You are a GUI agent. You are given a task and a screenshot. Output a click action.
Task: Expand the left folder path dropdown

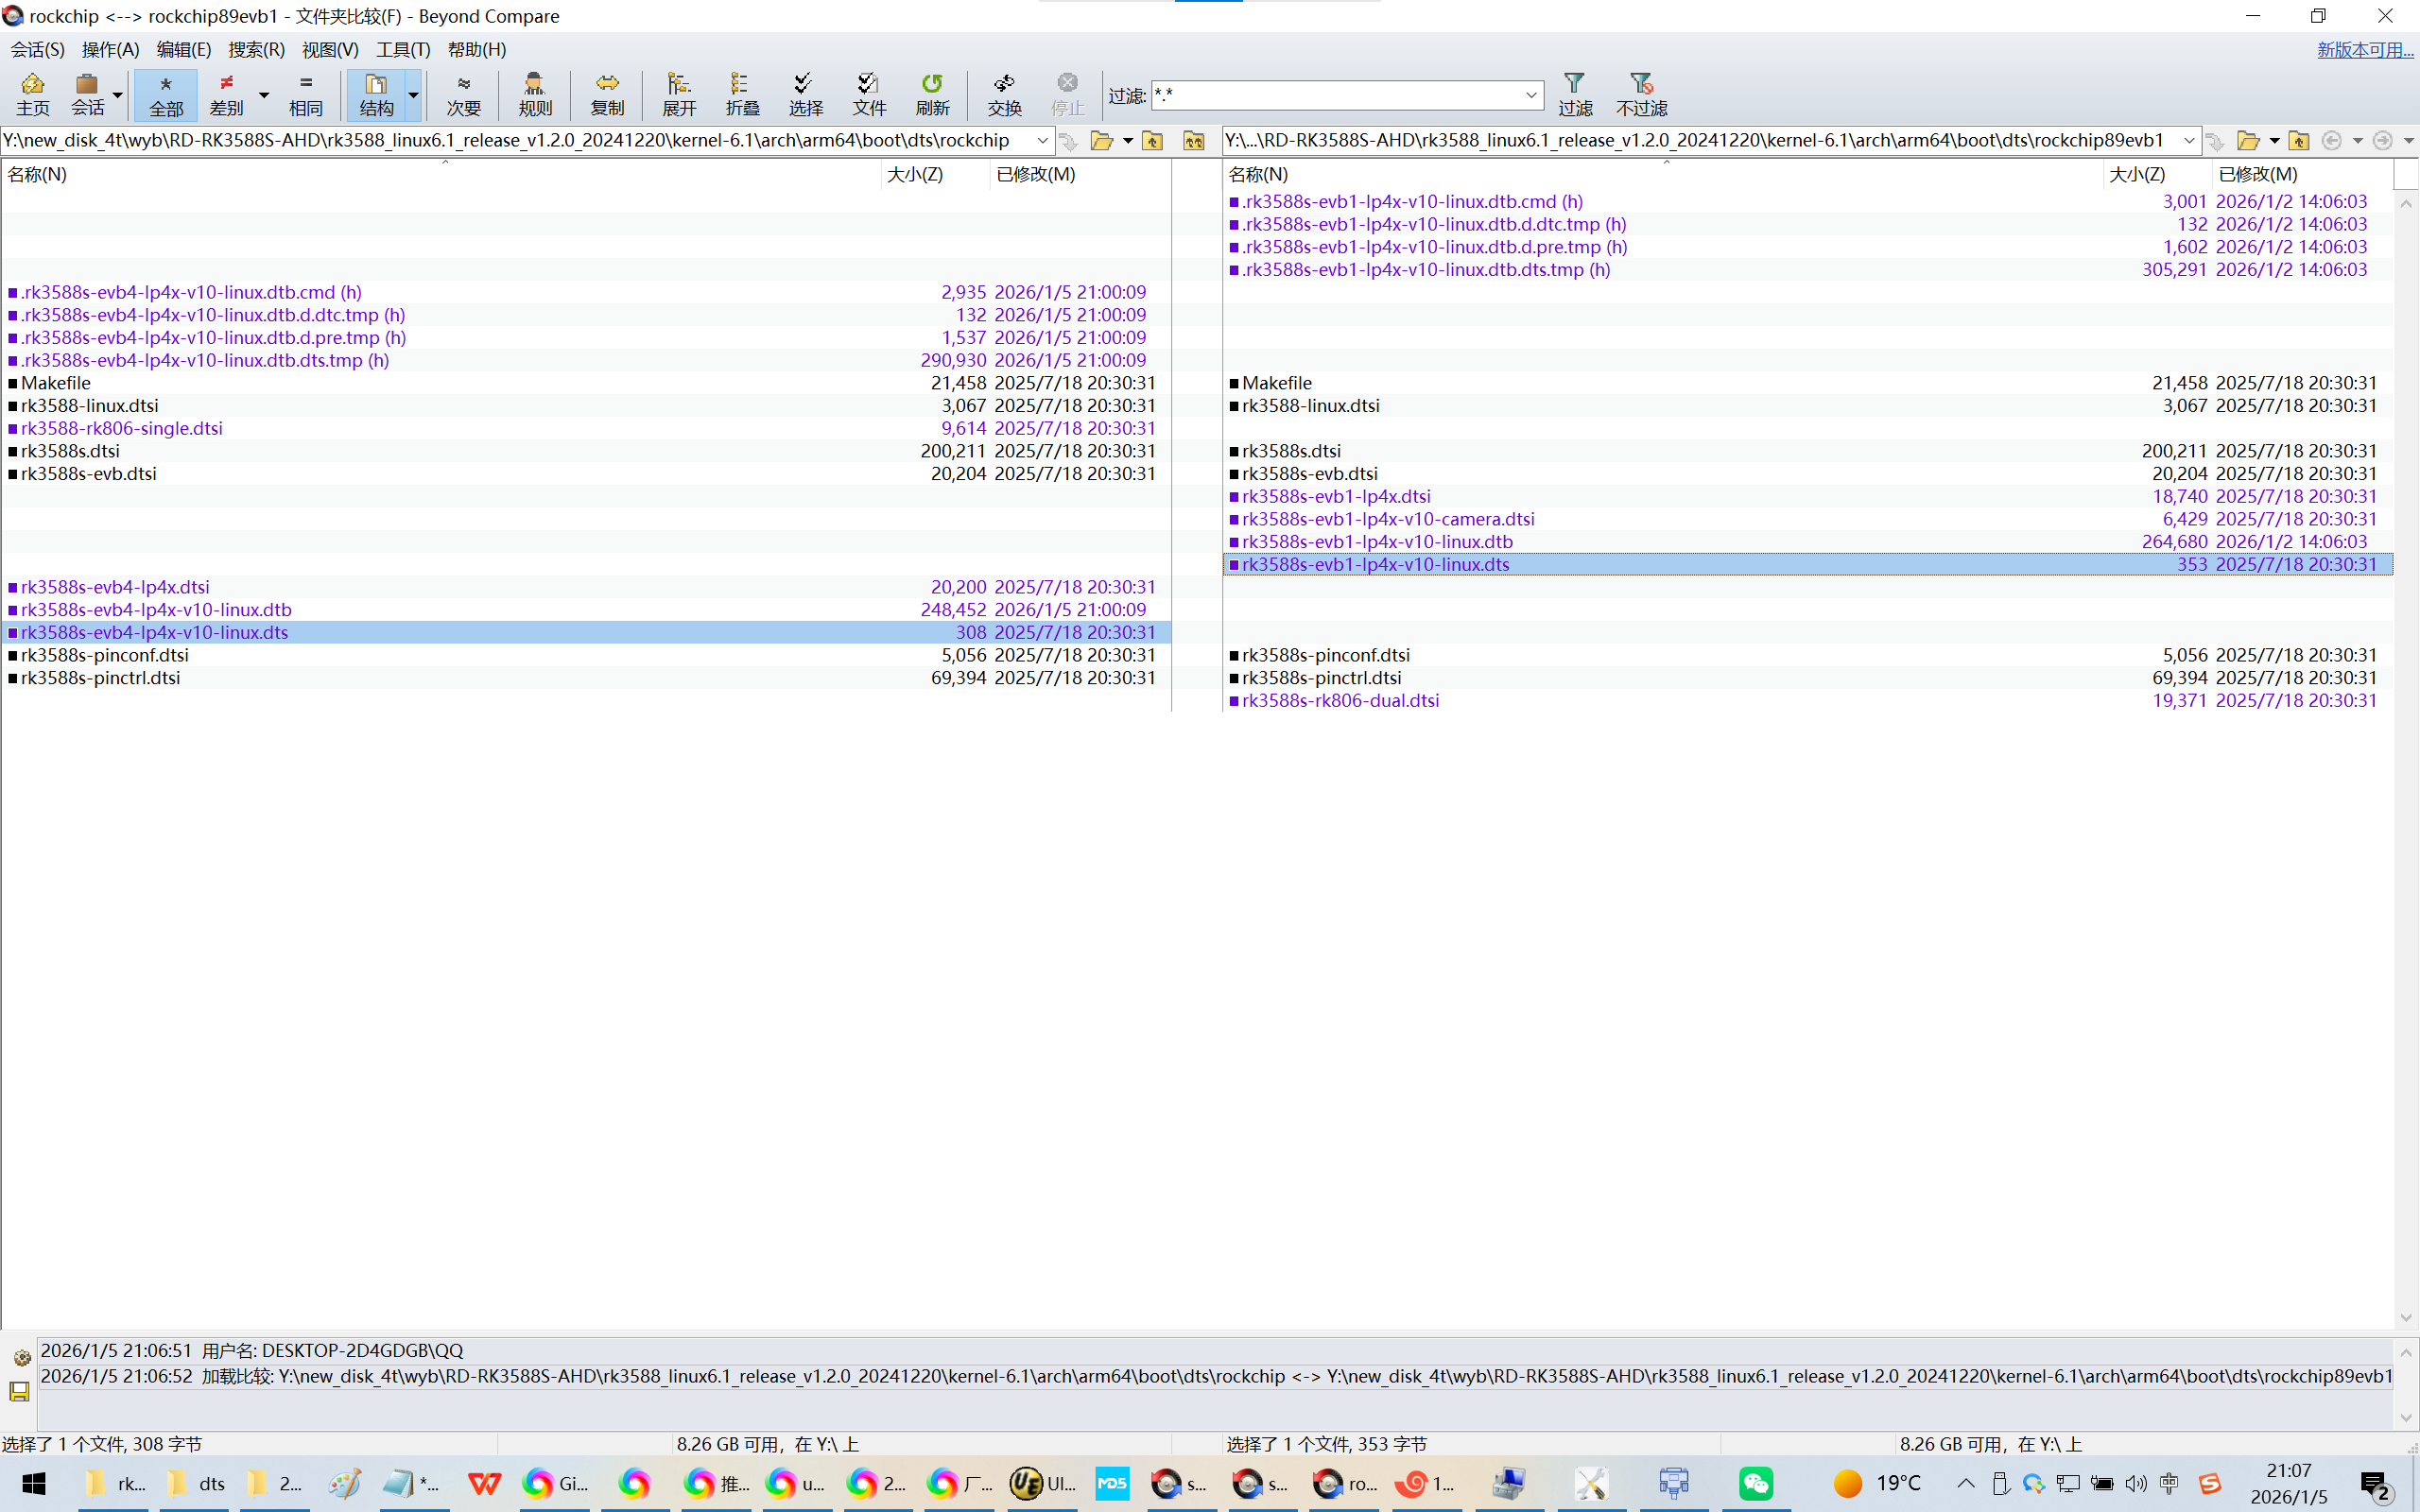tap(1042, 140)
